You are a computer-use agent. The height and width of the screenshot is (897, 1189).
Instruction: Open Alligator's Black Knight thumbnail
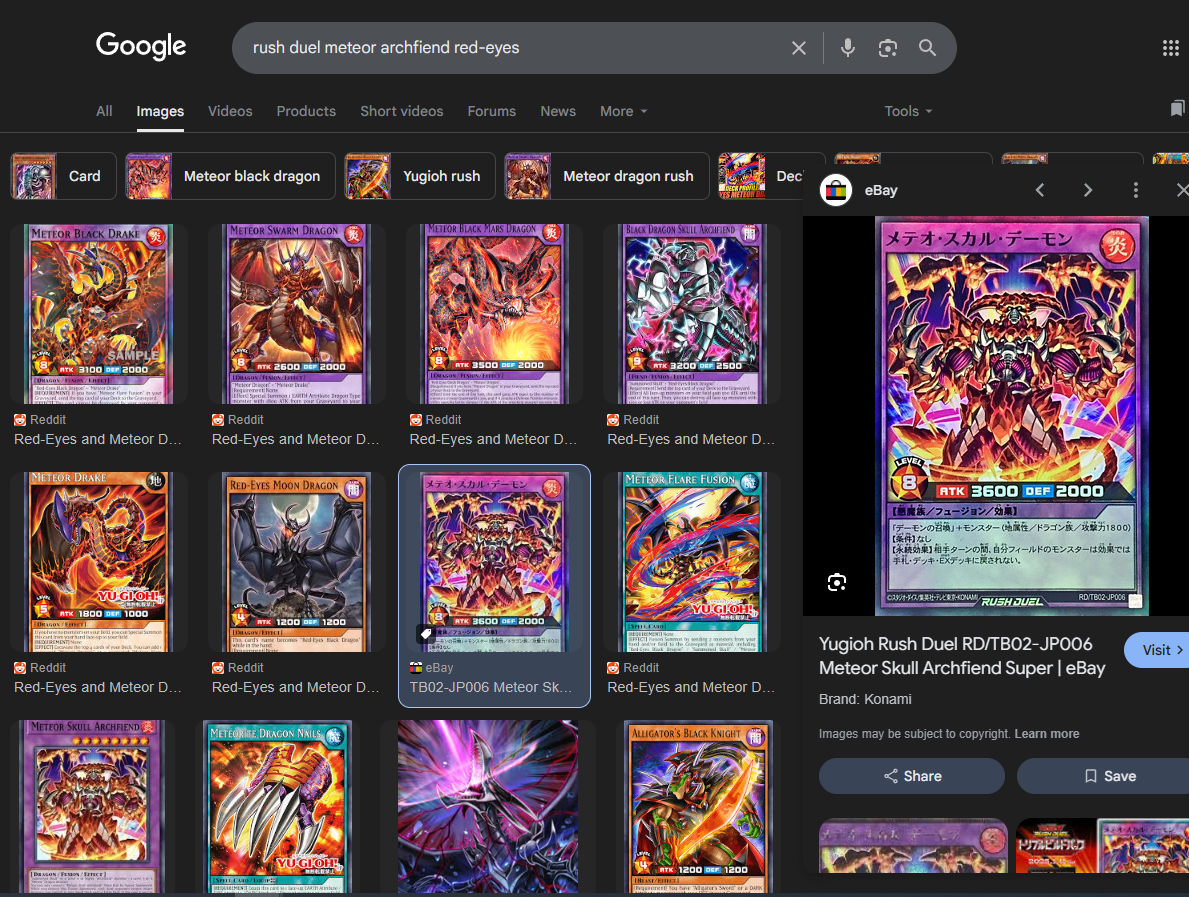pos(698,806)
